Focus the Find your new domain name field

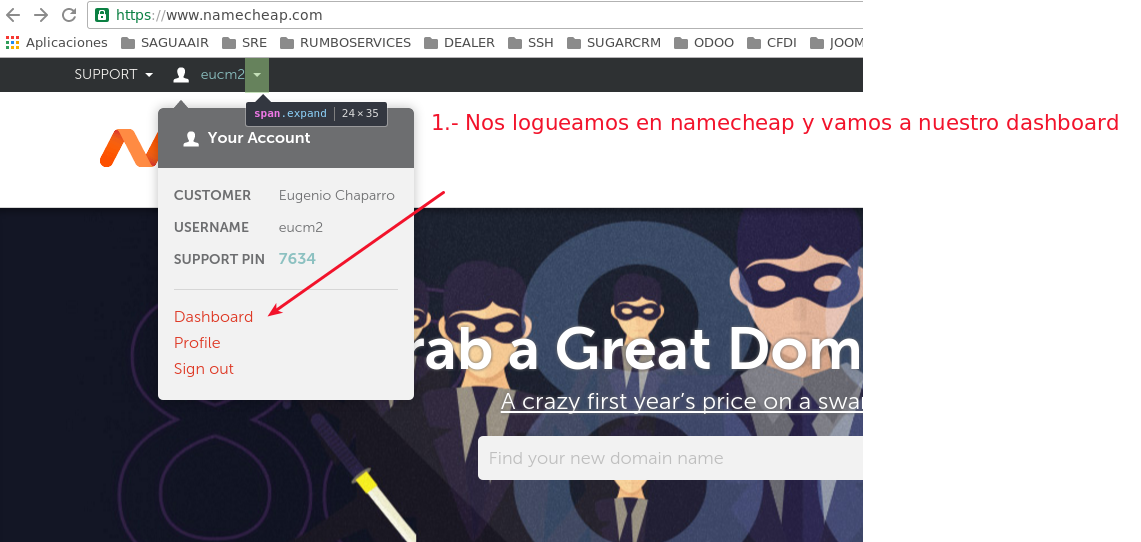670,458
